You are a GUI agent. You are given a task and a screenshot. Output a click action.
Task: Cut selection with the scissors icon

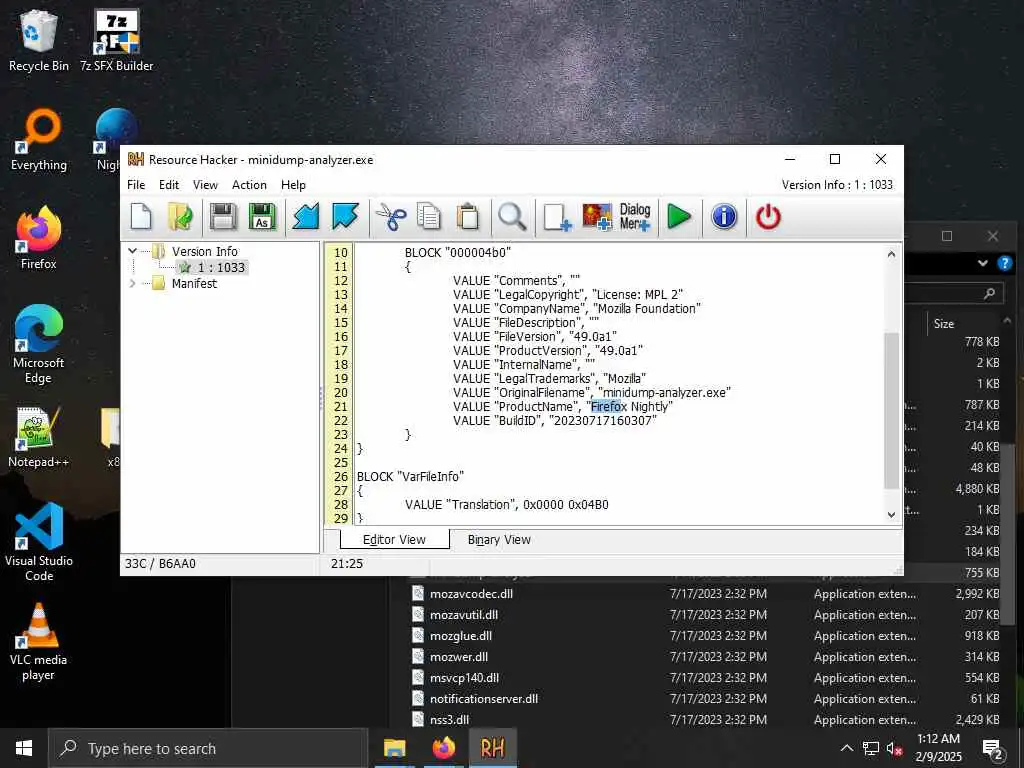pos(391,217)
